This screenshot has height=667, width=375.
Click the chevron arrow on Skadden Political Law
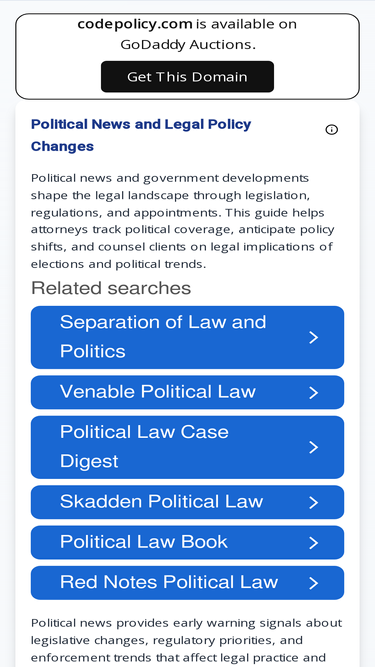[x=313, y=502]
